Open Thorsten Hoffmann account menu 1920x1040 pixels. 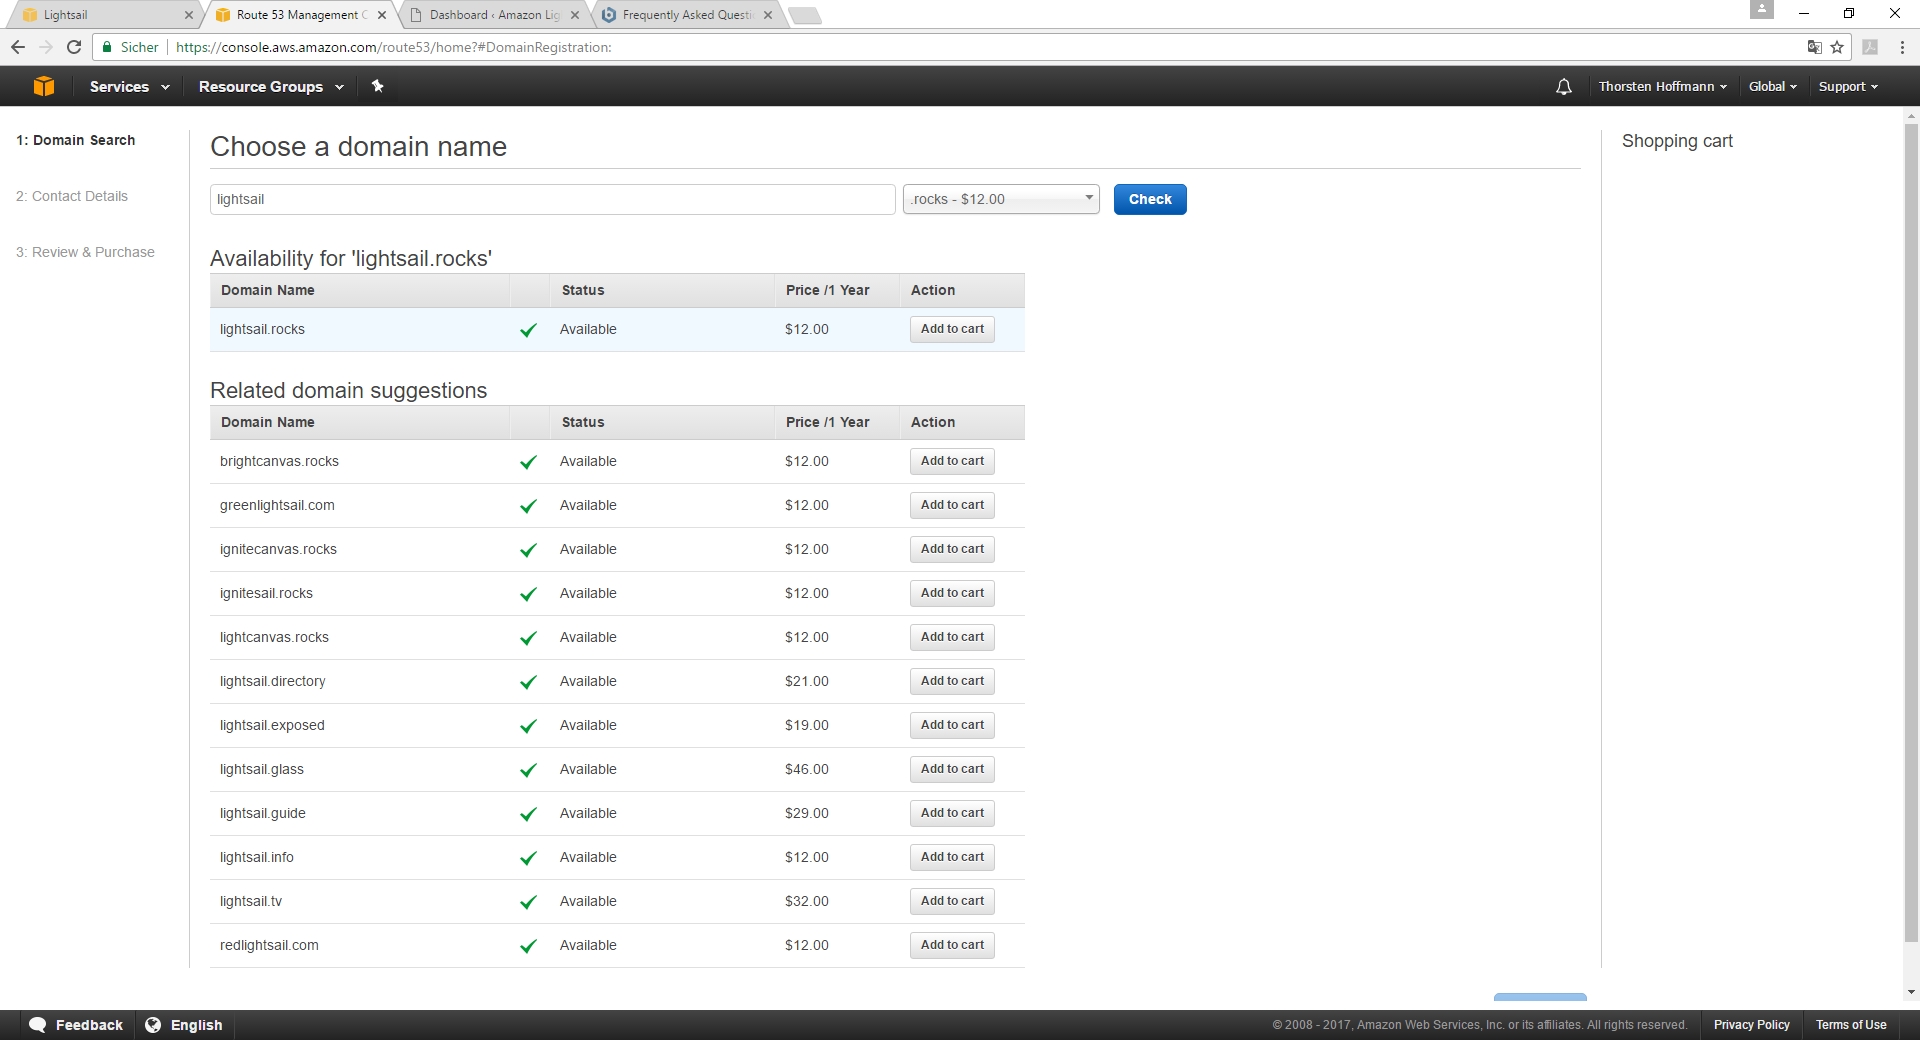[x=1662, y=87]
